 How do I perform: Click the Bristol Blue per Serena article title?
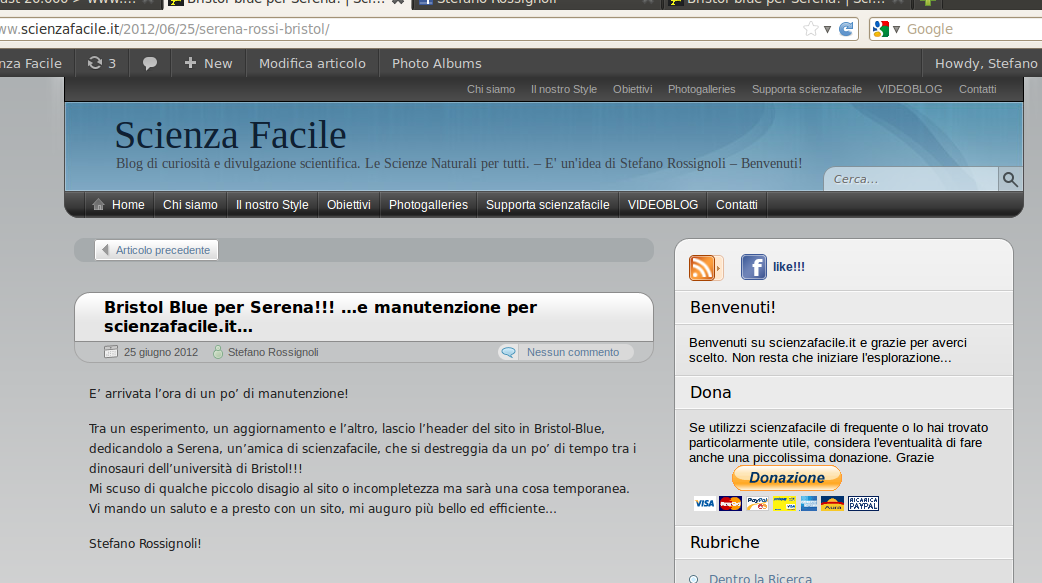click(x=320, y=316)
